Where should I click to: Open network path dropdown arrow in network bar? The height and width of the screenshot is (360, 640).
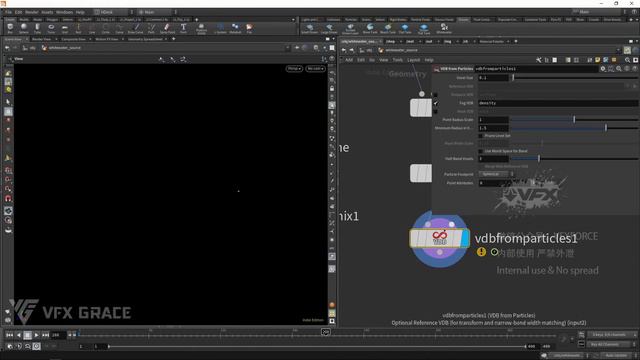(618, 50)
